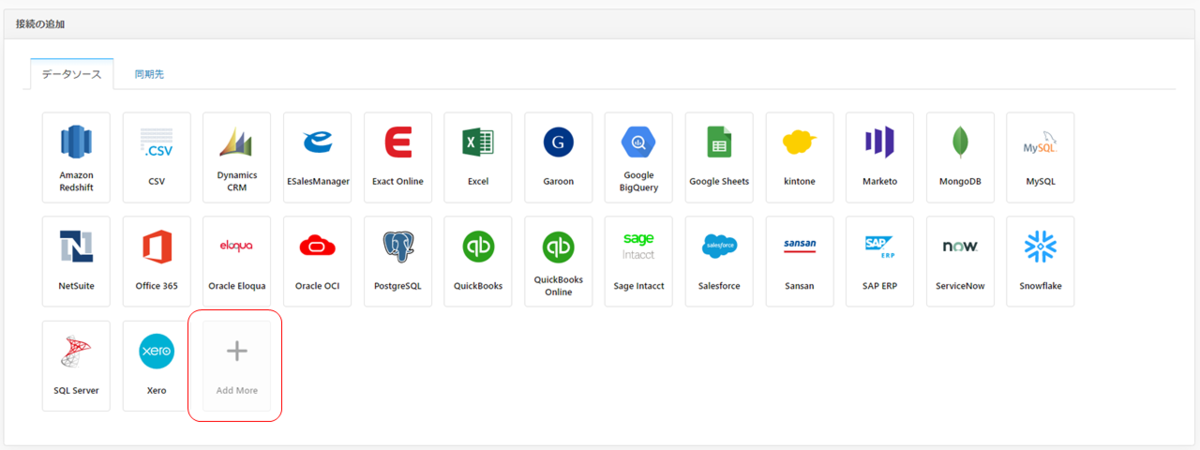This screenshot has width=1200, height=450.
Task: Add a Salesforce connection
Action: click(x=719, y=261)
